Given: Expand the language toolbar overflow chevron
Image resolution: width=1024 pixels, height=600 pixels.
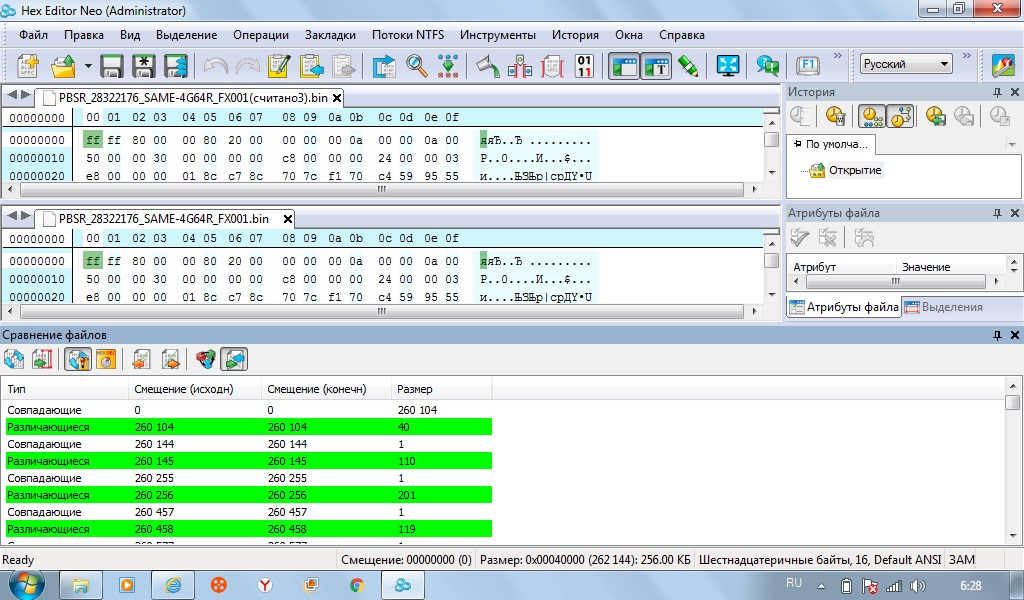Looking at the screenshot, I should tap(967, 56).
